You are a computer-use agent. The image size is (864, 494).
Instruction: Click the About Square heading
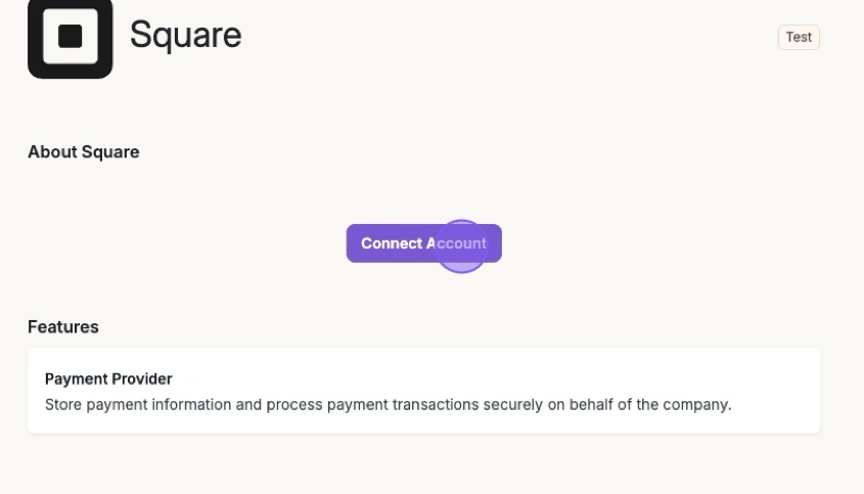click(x=83, y=152)
